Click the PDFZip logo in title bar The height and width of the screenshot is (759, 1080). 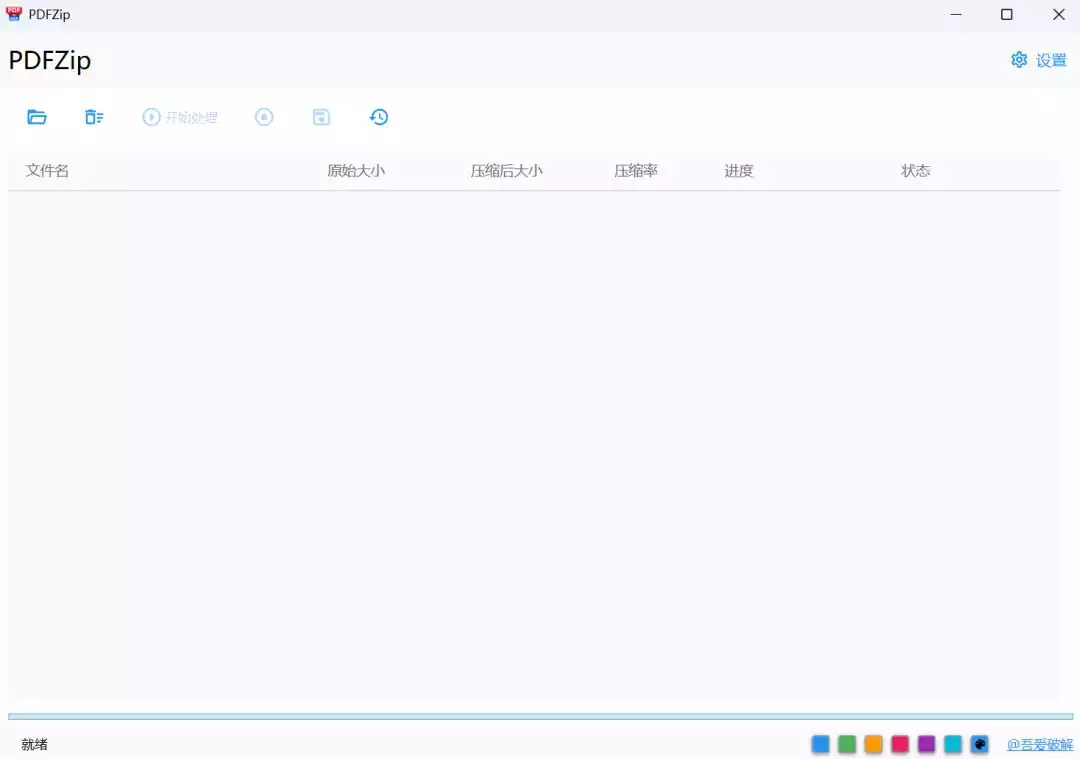14,14
